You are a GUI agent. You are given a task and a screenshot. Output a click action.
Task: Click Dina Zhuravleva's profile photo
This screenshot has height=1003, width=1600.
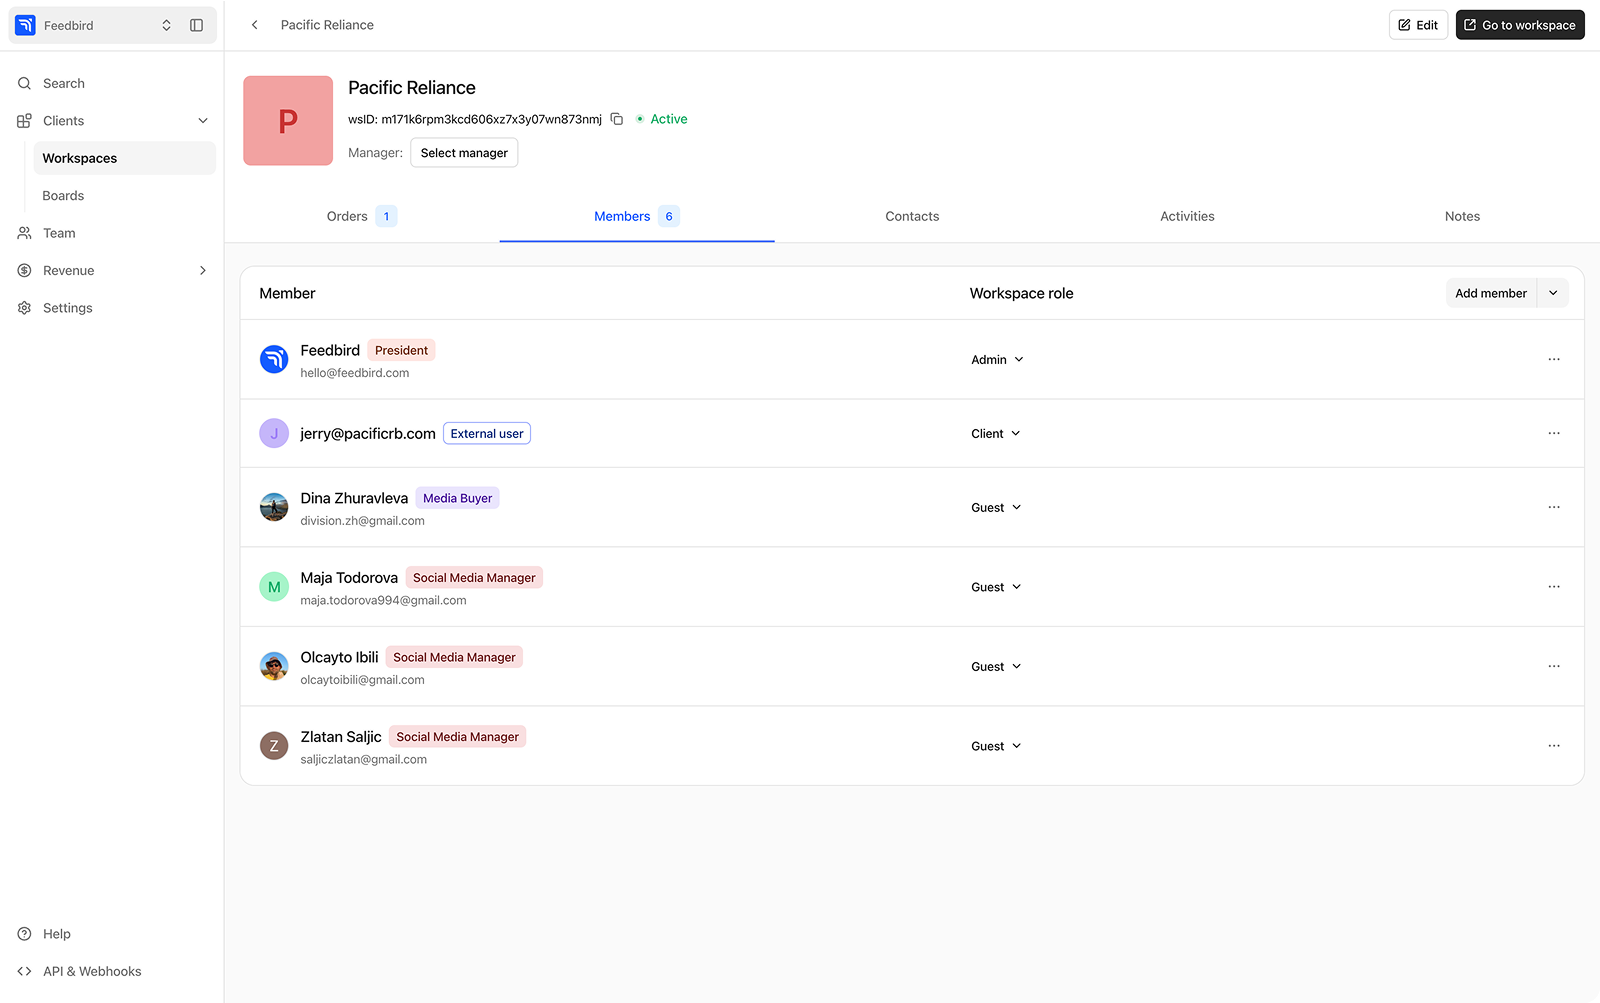click(274, 507)
